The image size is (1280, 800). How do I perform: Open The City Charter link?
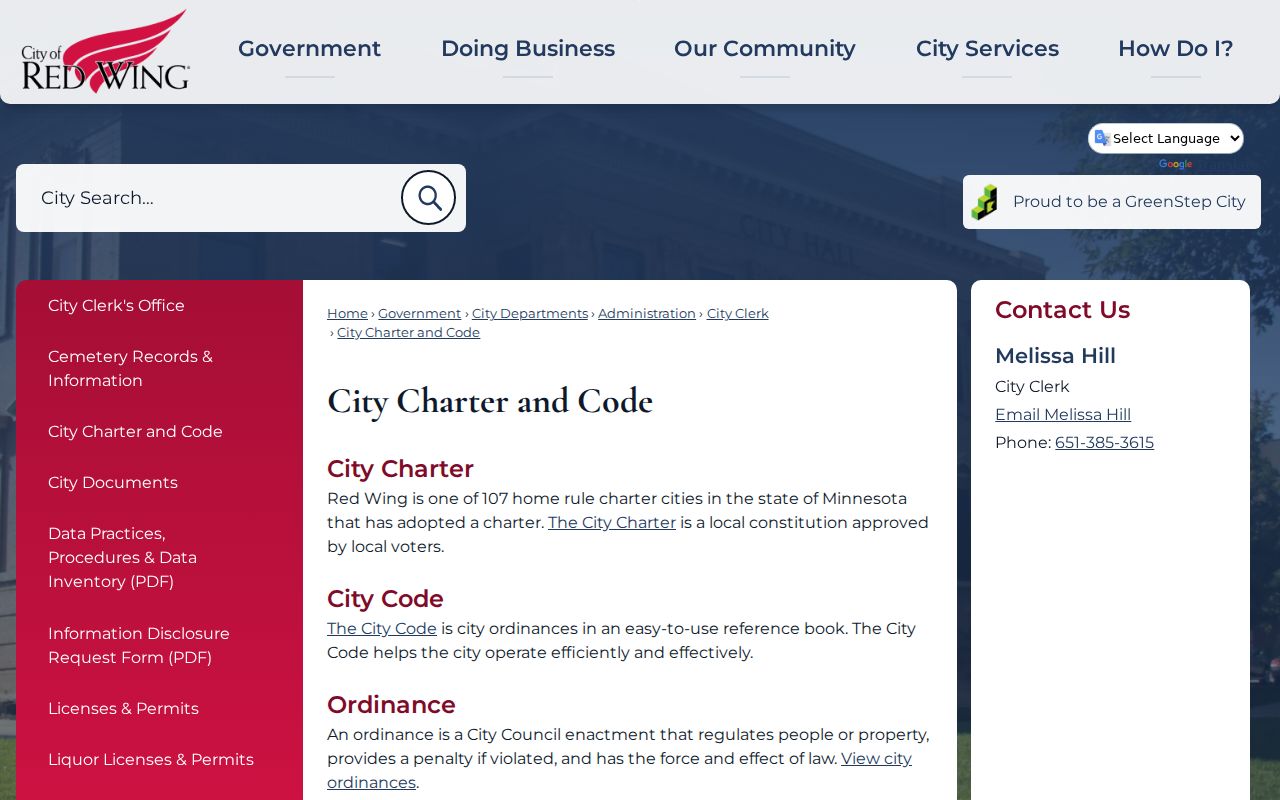coord(612,523)
